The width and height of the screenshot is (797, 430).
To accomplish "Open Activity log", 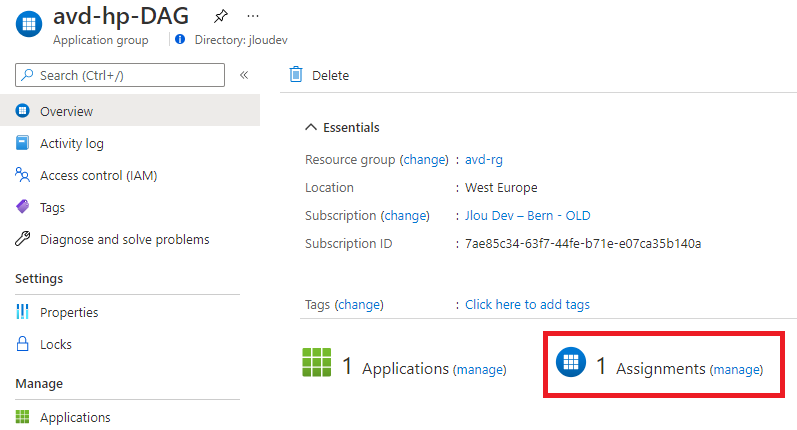I will [x=72, y=144].
